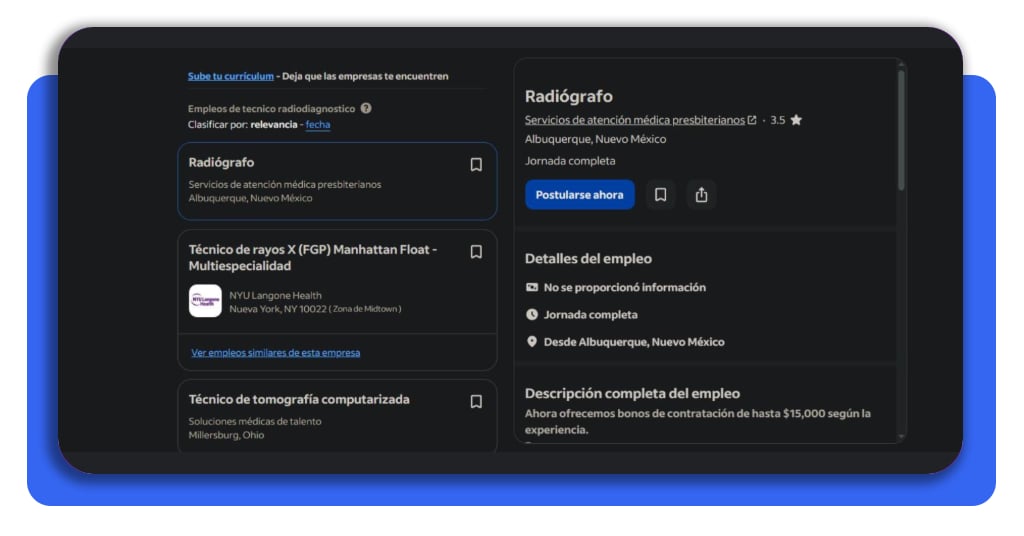Share the Radiógrafo job posting
The height and width of the screenshot is (536, 1024).
click(701, 195)
